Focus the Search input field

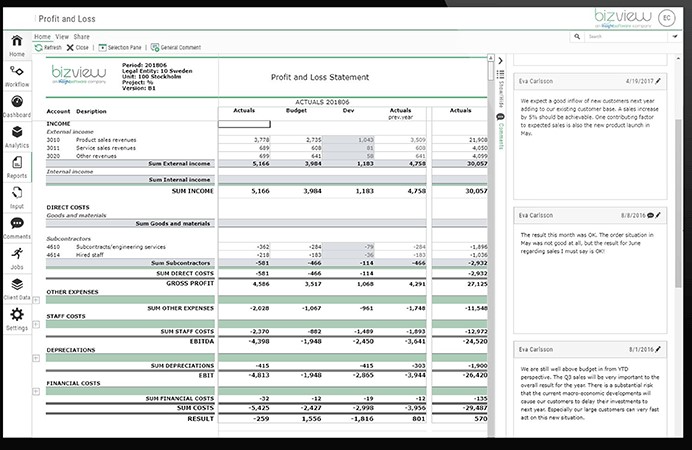(x=626, y=37)
